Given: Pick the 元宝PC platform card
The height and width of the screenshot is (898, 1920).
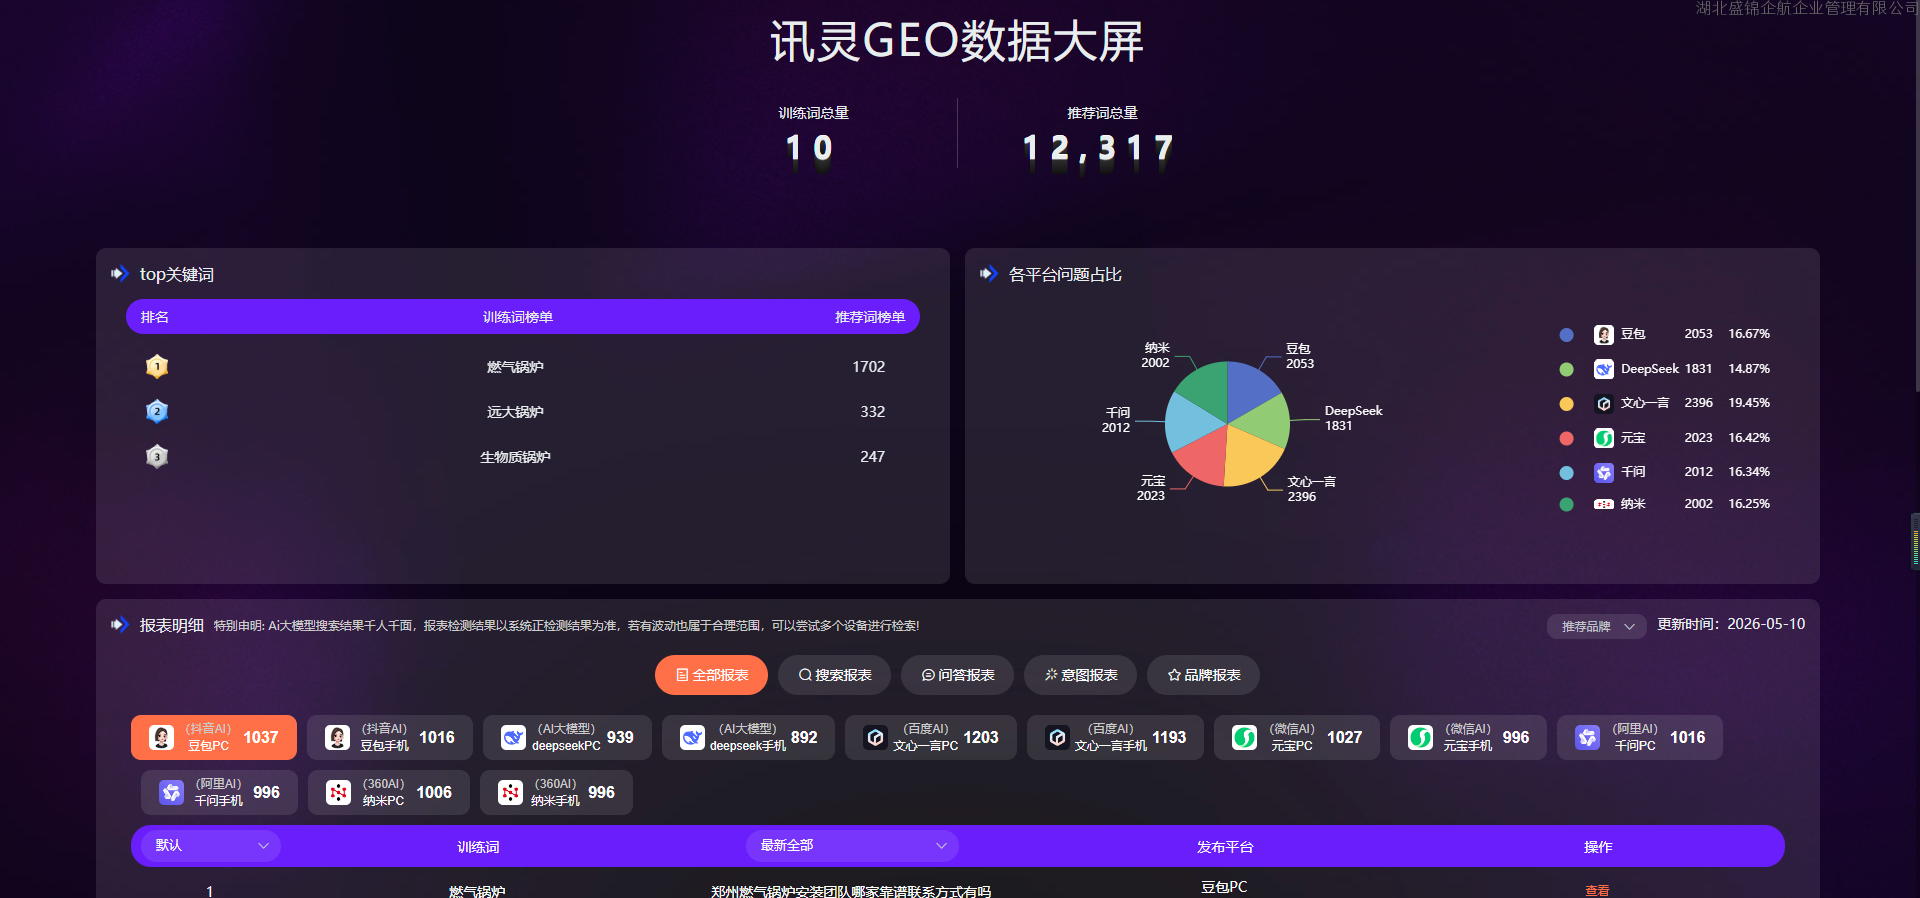Looking at the screenshot, I should point(1297,738).
